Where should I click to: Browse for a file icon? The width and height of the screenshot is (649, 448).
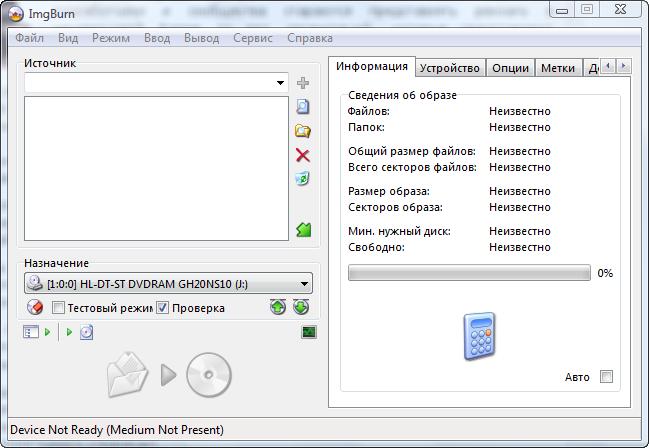click(303, 107)
